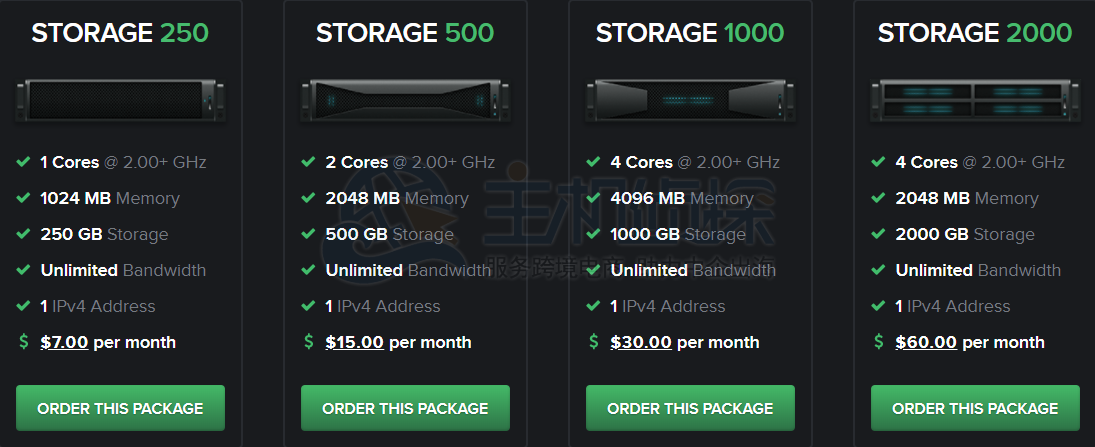Click the Storage 2000 server image

point(975,99)
